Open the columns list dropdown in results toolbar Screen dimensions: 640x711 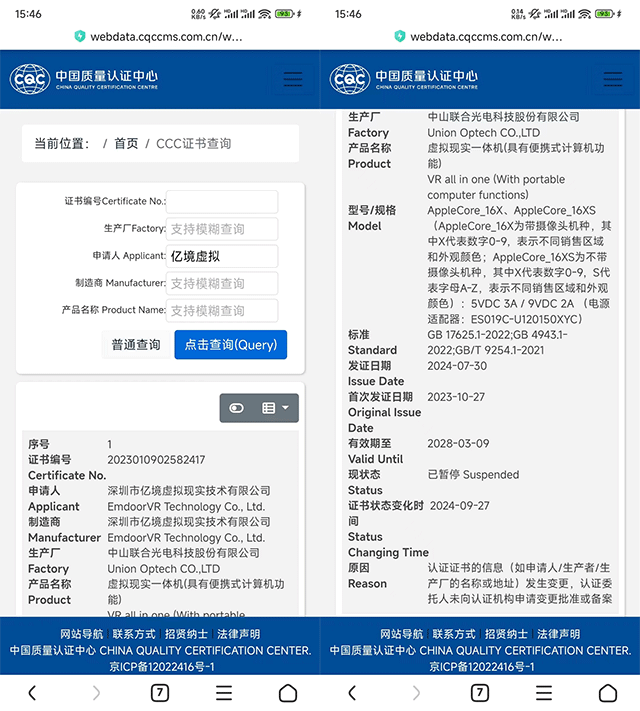point(275,408)
